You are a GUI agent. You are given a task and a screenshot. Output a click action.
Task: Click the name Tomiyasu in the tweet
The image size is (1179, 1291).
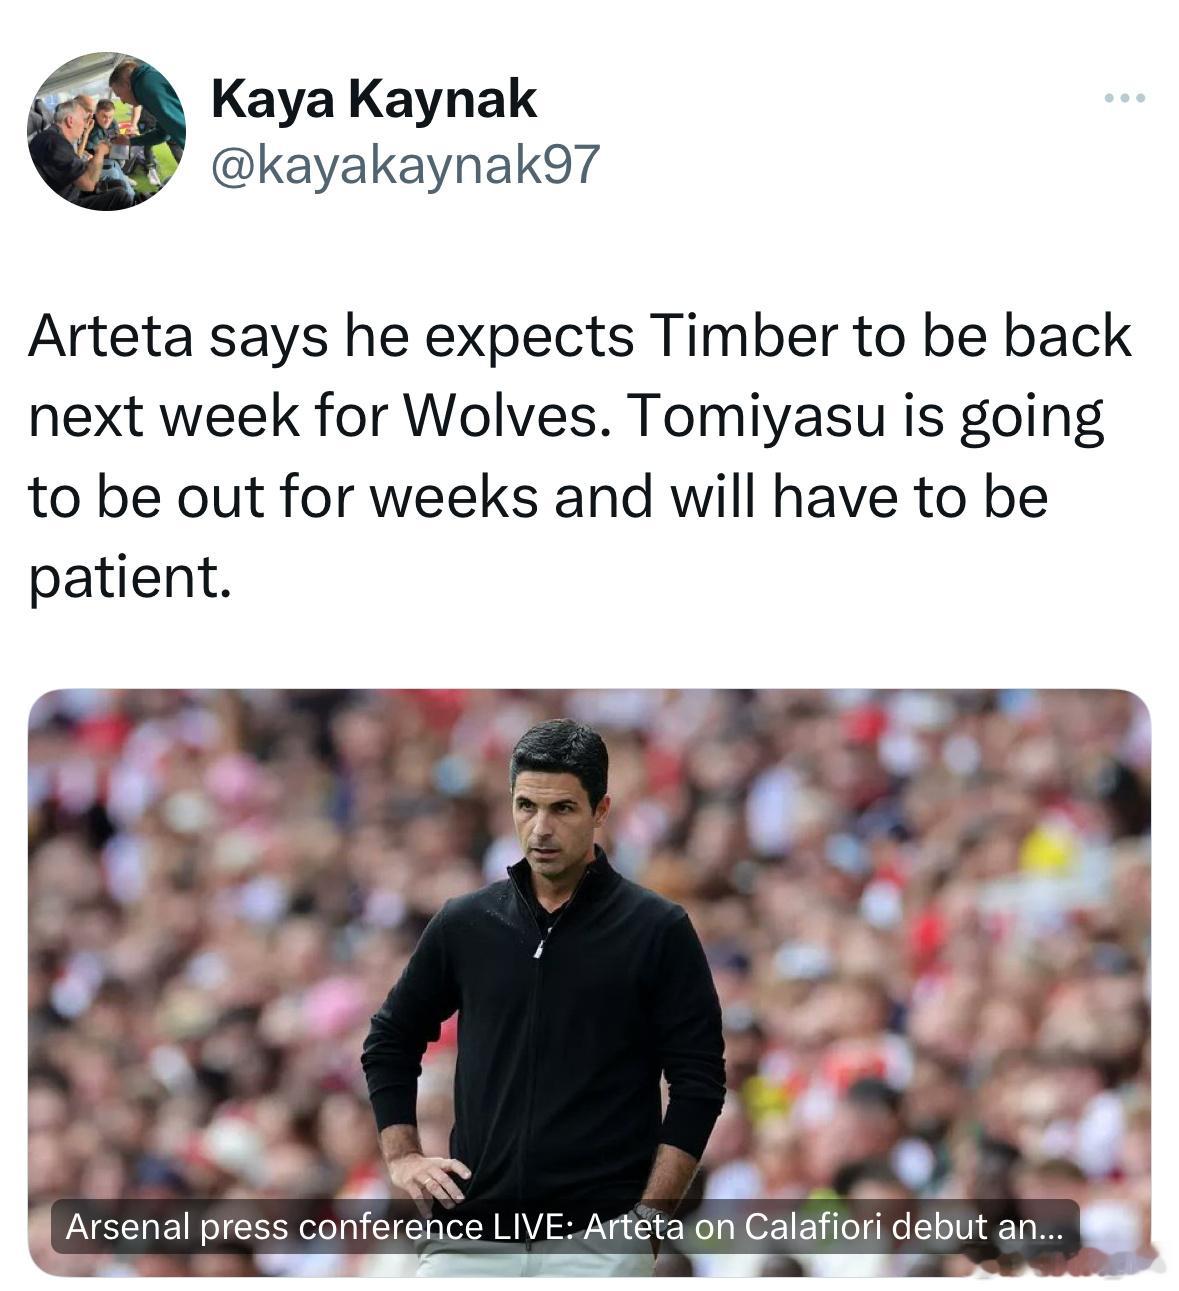click(x=758, y=416)
